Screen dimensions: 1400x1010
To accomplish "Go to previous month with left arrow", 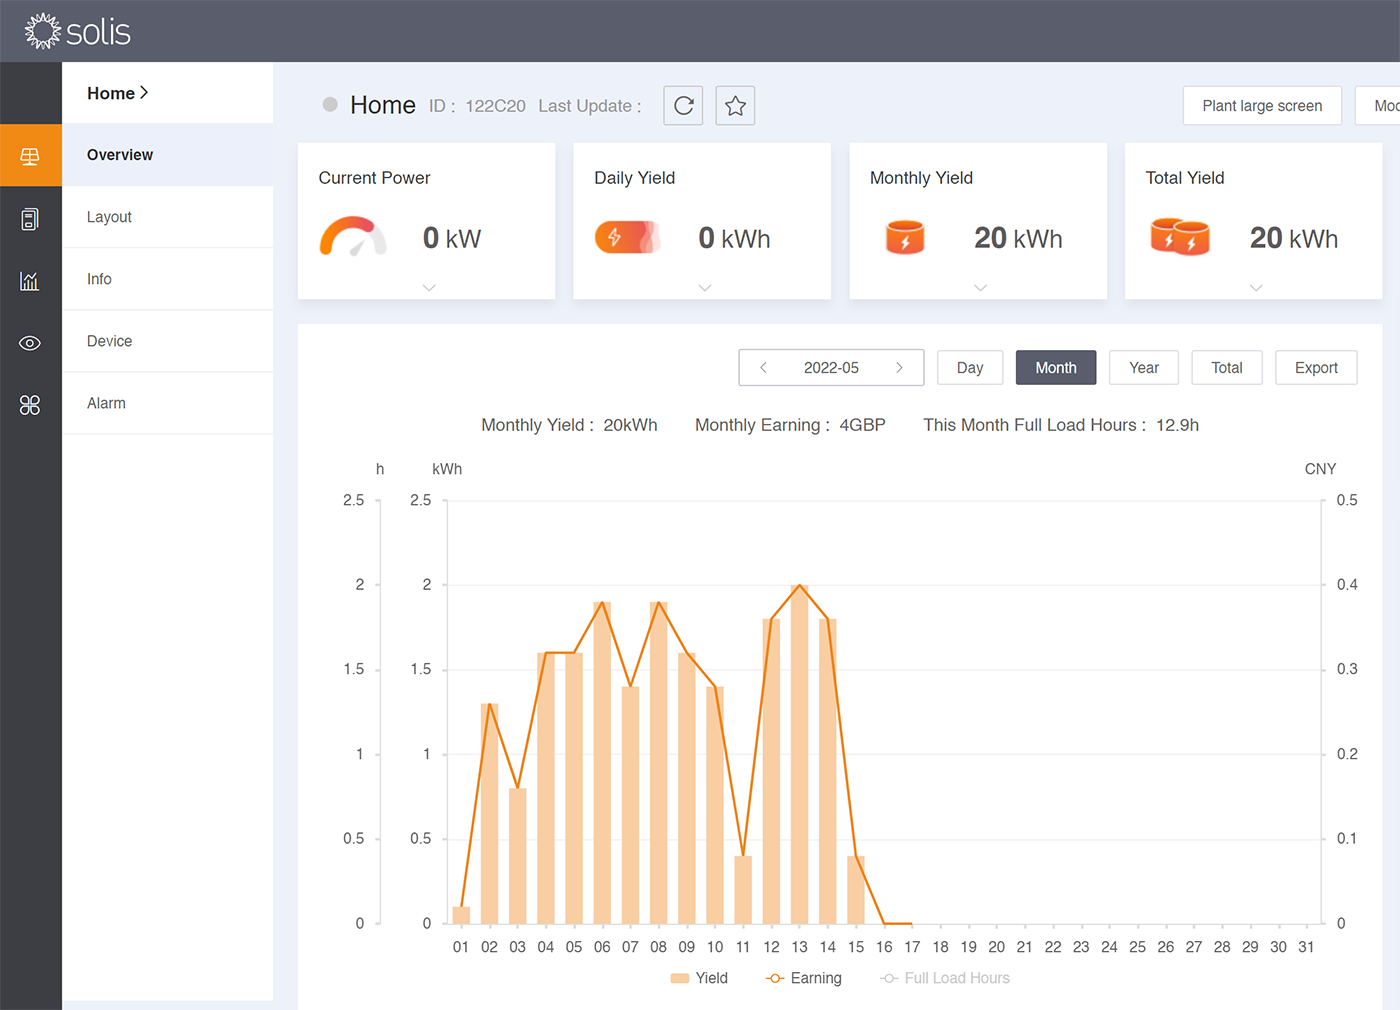I will point(763,368).
